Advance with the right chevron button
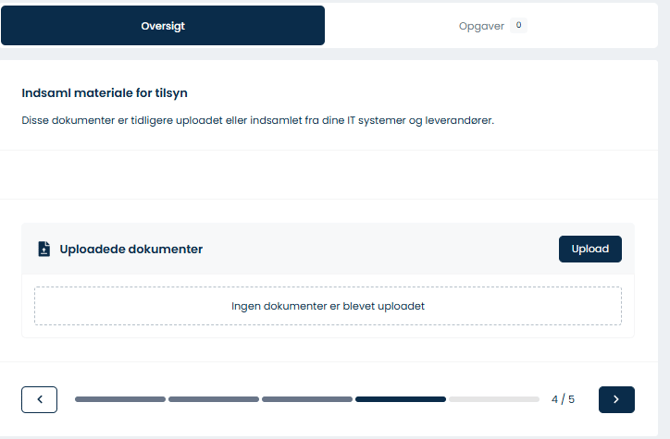Image resolution: width=670 pixels, height=439 pixels. (x=616, y=399)
